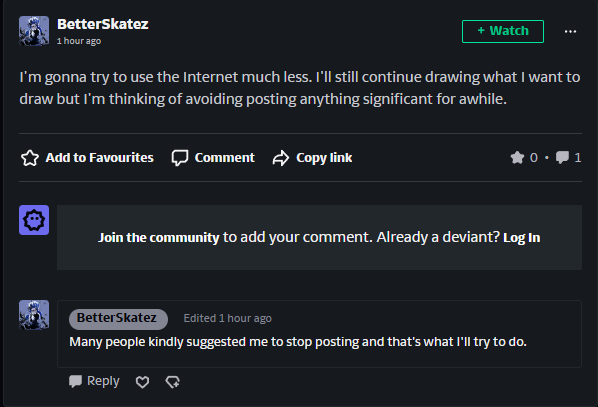Watch BetterSkatez with the green button

(x=503, y=31)
